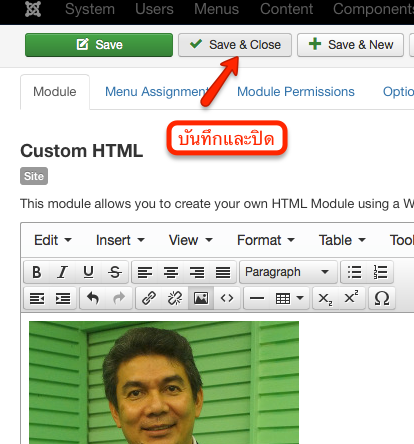Image resolution: width=414 pixels, height=444 pixels.
Task: Select the Module tab
Action: (55, 92)
